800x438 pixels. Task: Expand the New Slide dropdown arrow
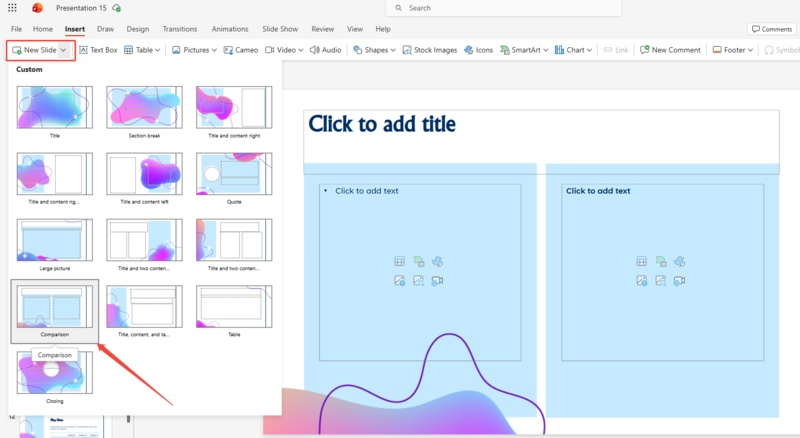[x=64, y=49]
